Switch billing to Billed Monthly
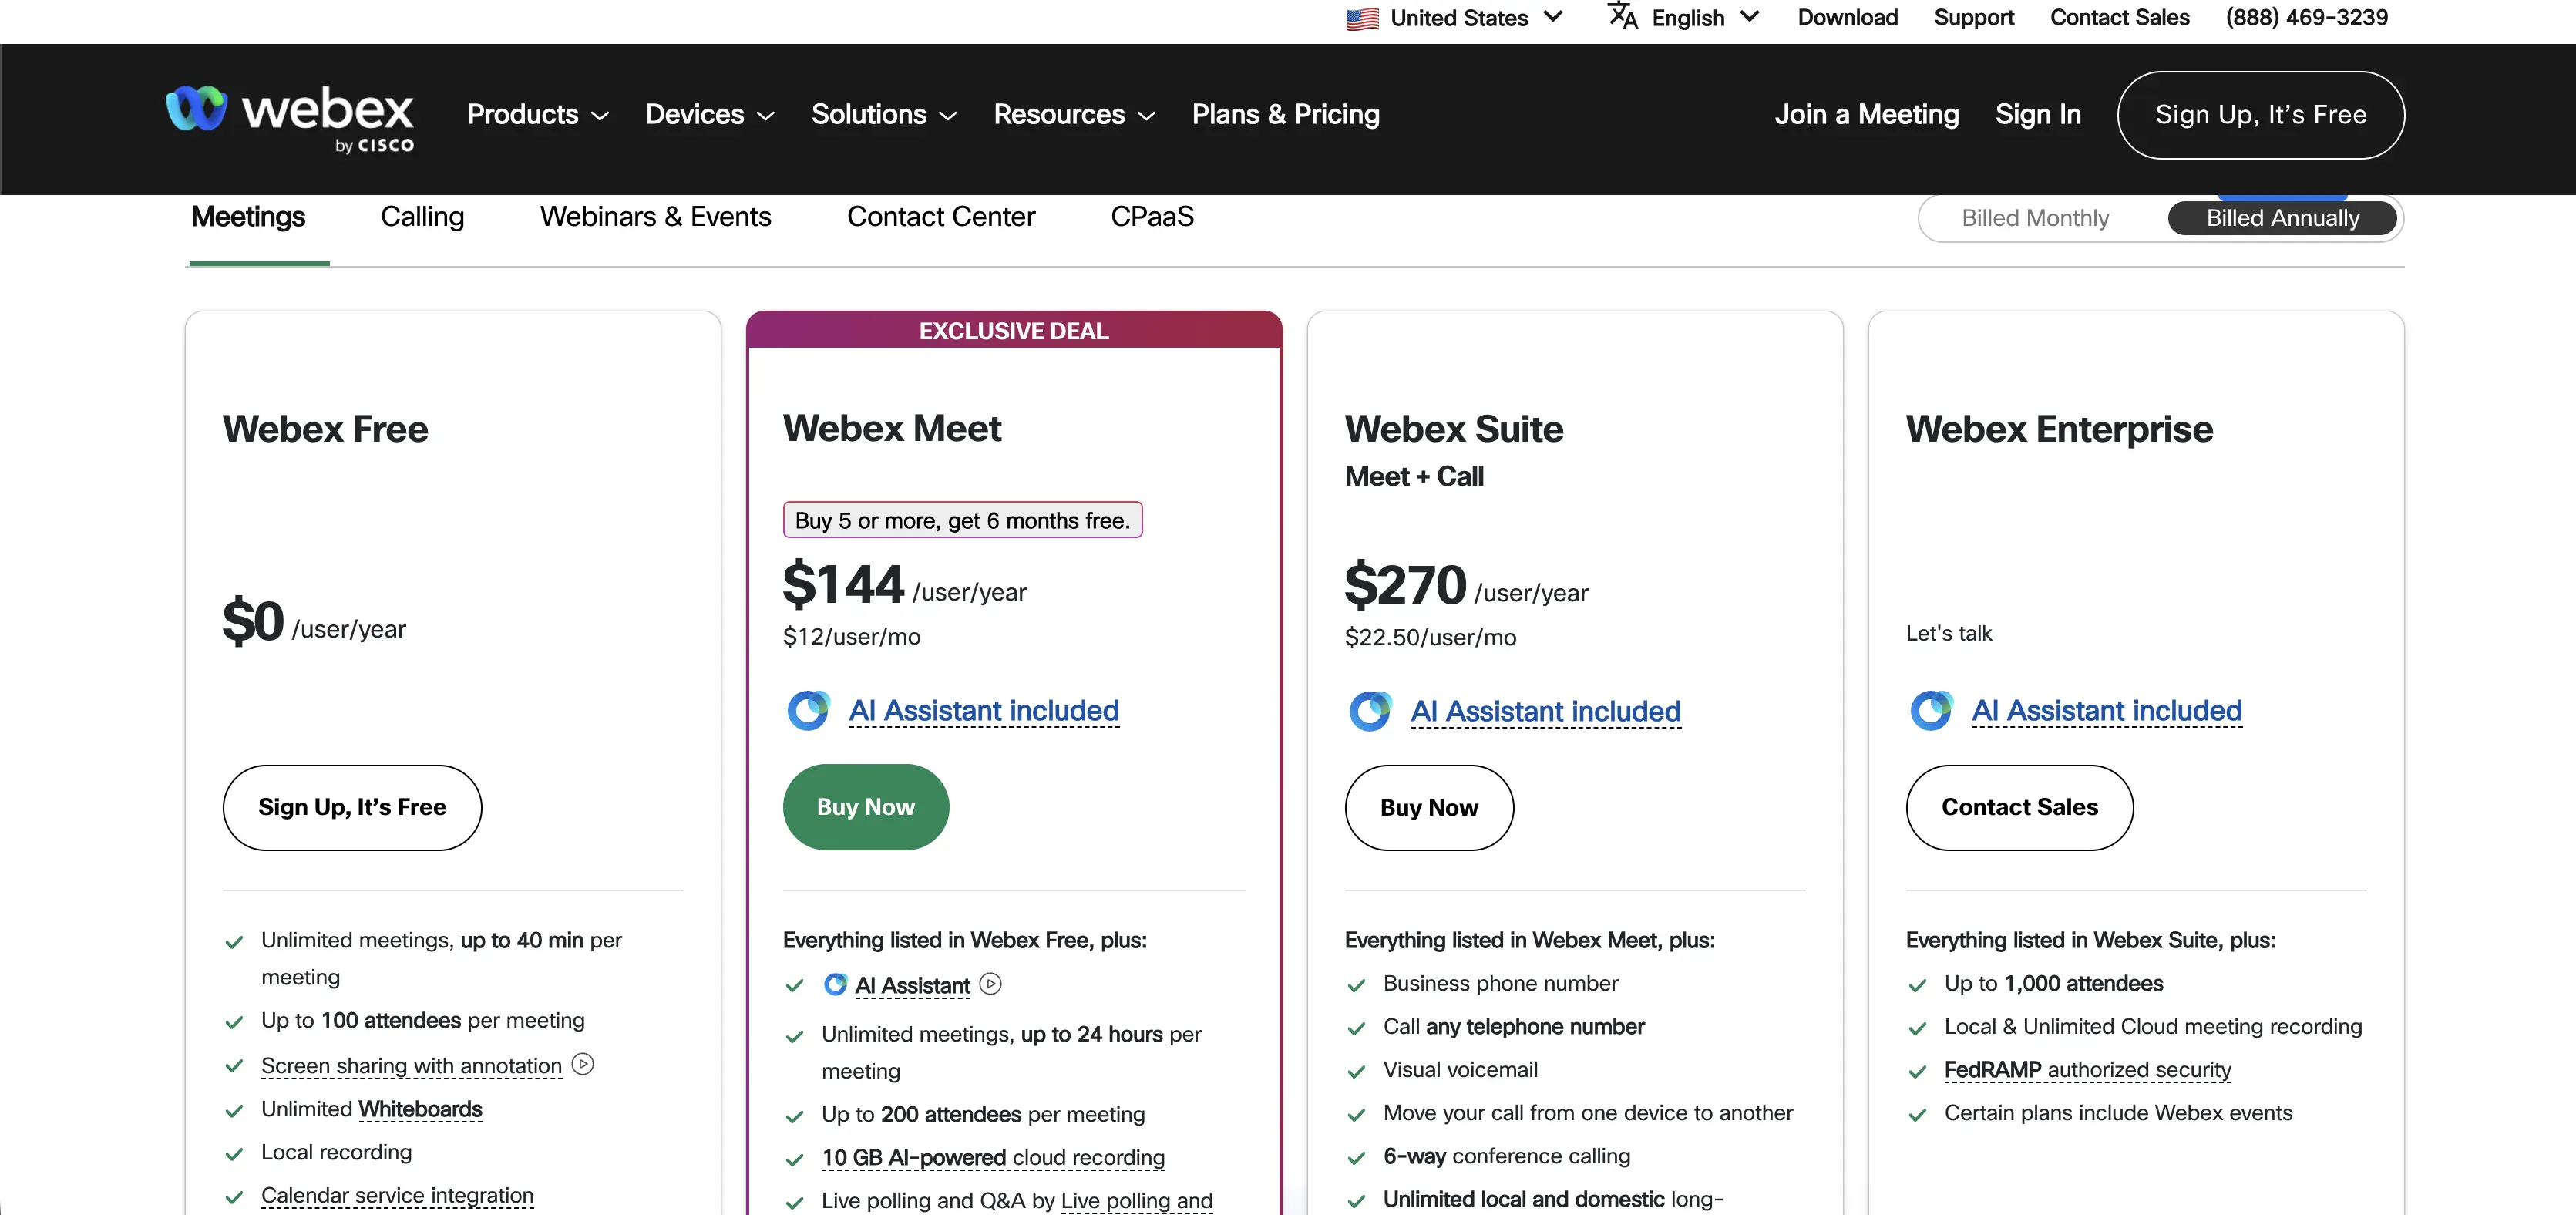Image resolution: width=2576 pixels, height=1215 pixels. (2034, 218)
